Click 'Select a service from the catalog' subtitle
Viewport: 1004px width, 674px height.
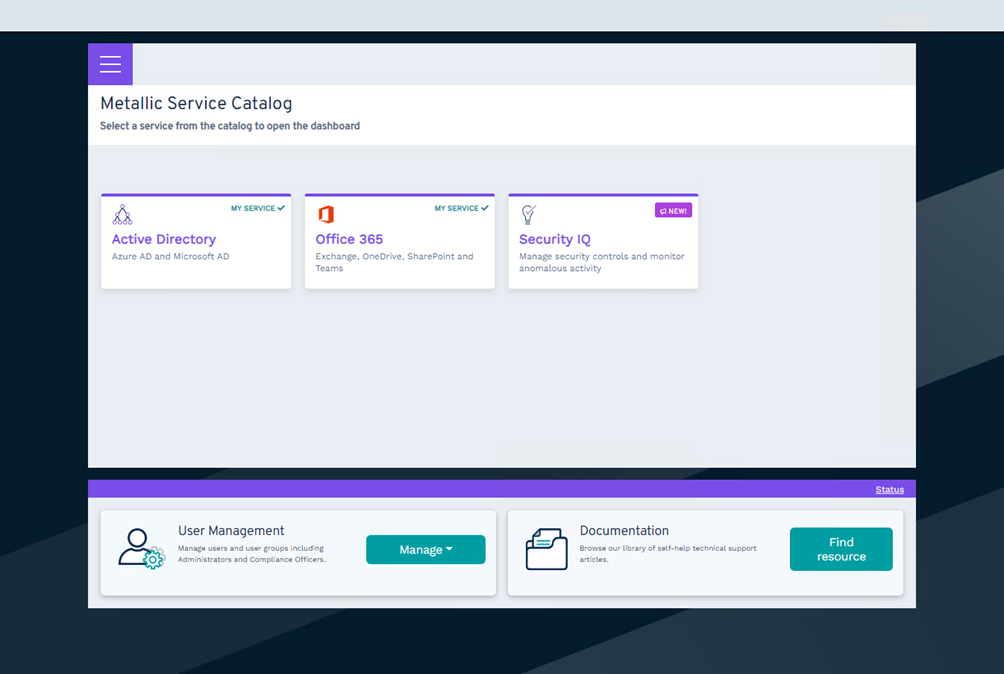coord(230,126)
